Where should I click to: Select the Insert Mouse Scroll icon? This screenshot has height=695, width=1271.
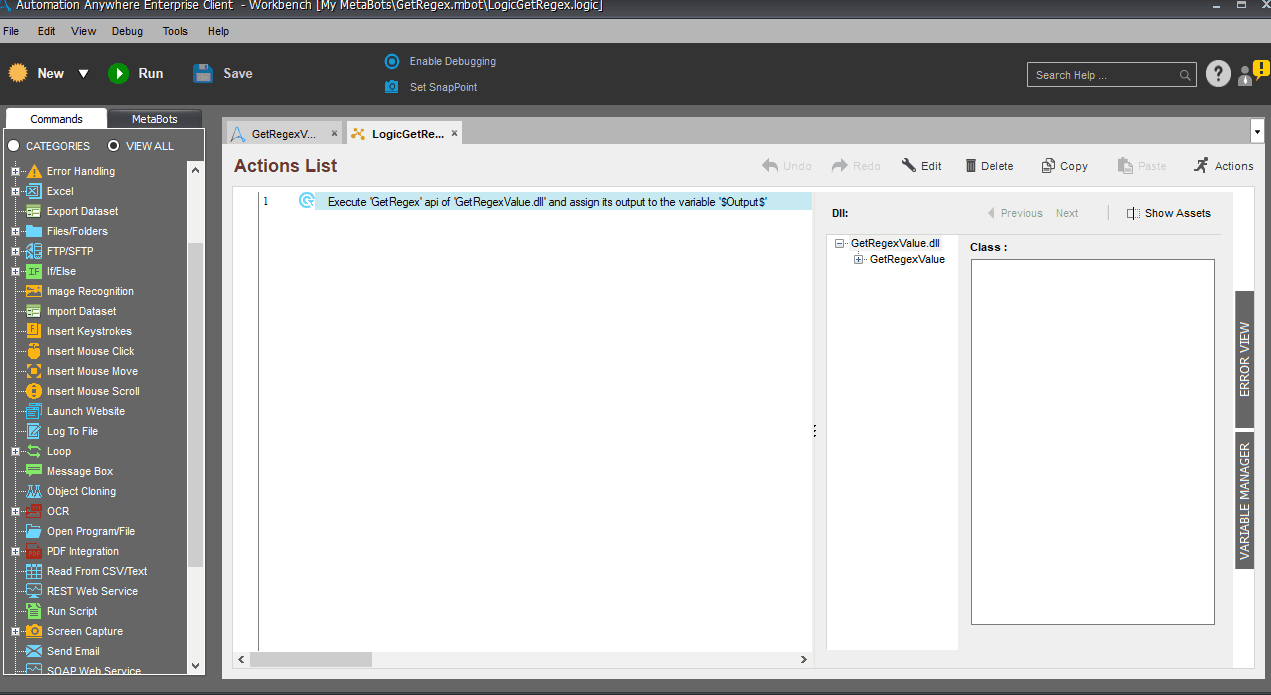34,391
